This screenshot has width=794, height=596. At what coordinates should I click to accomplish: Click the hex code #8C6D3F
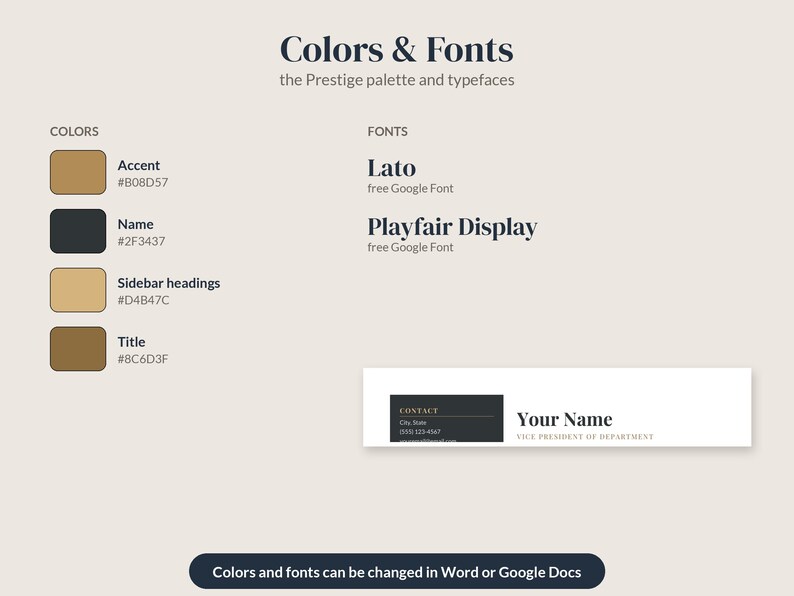pos(143,359)
